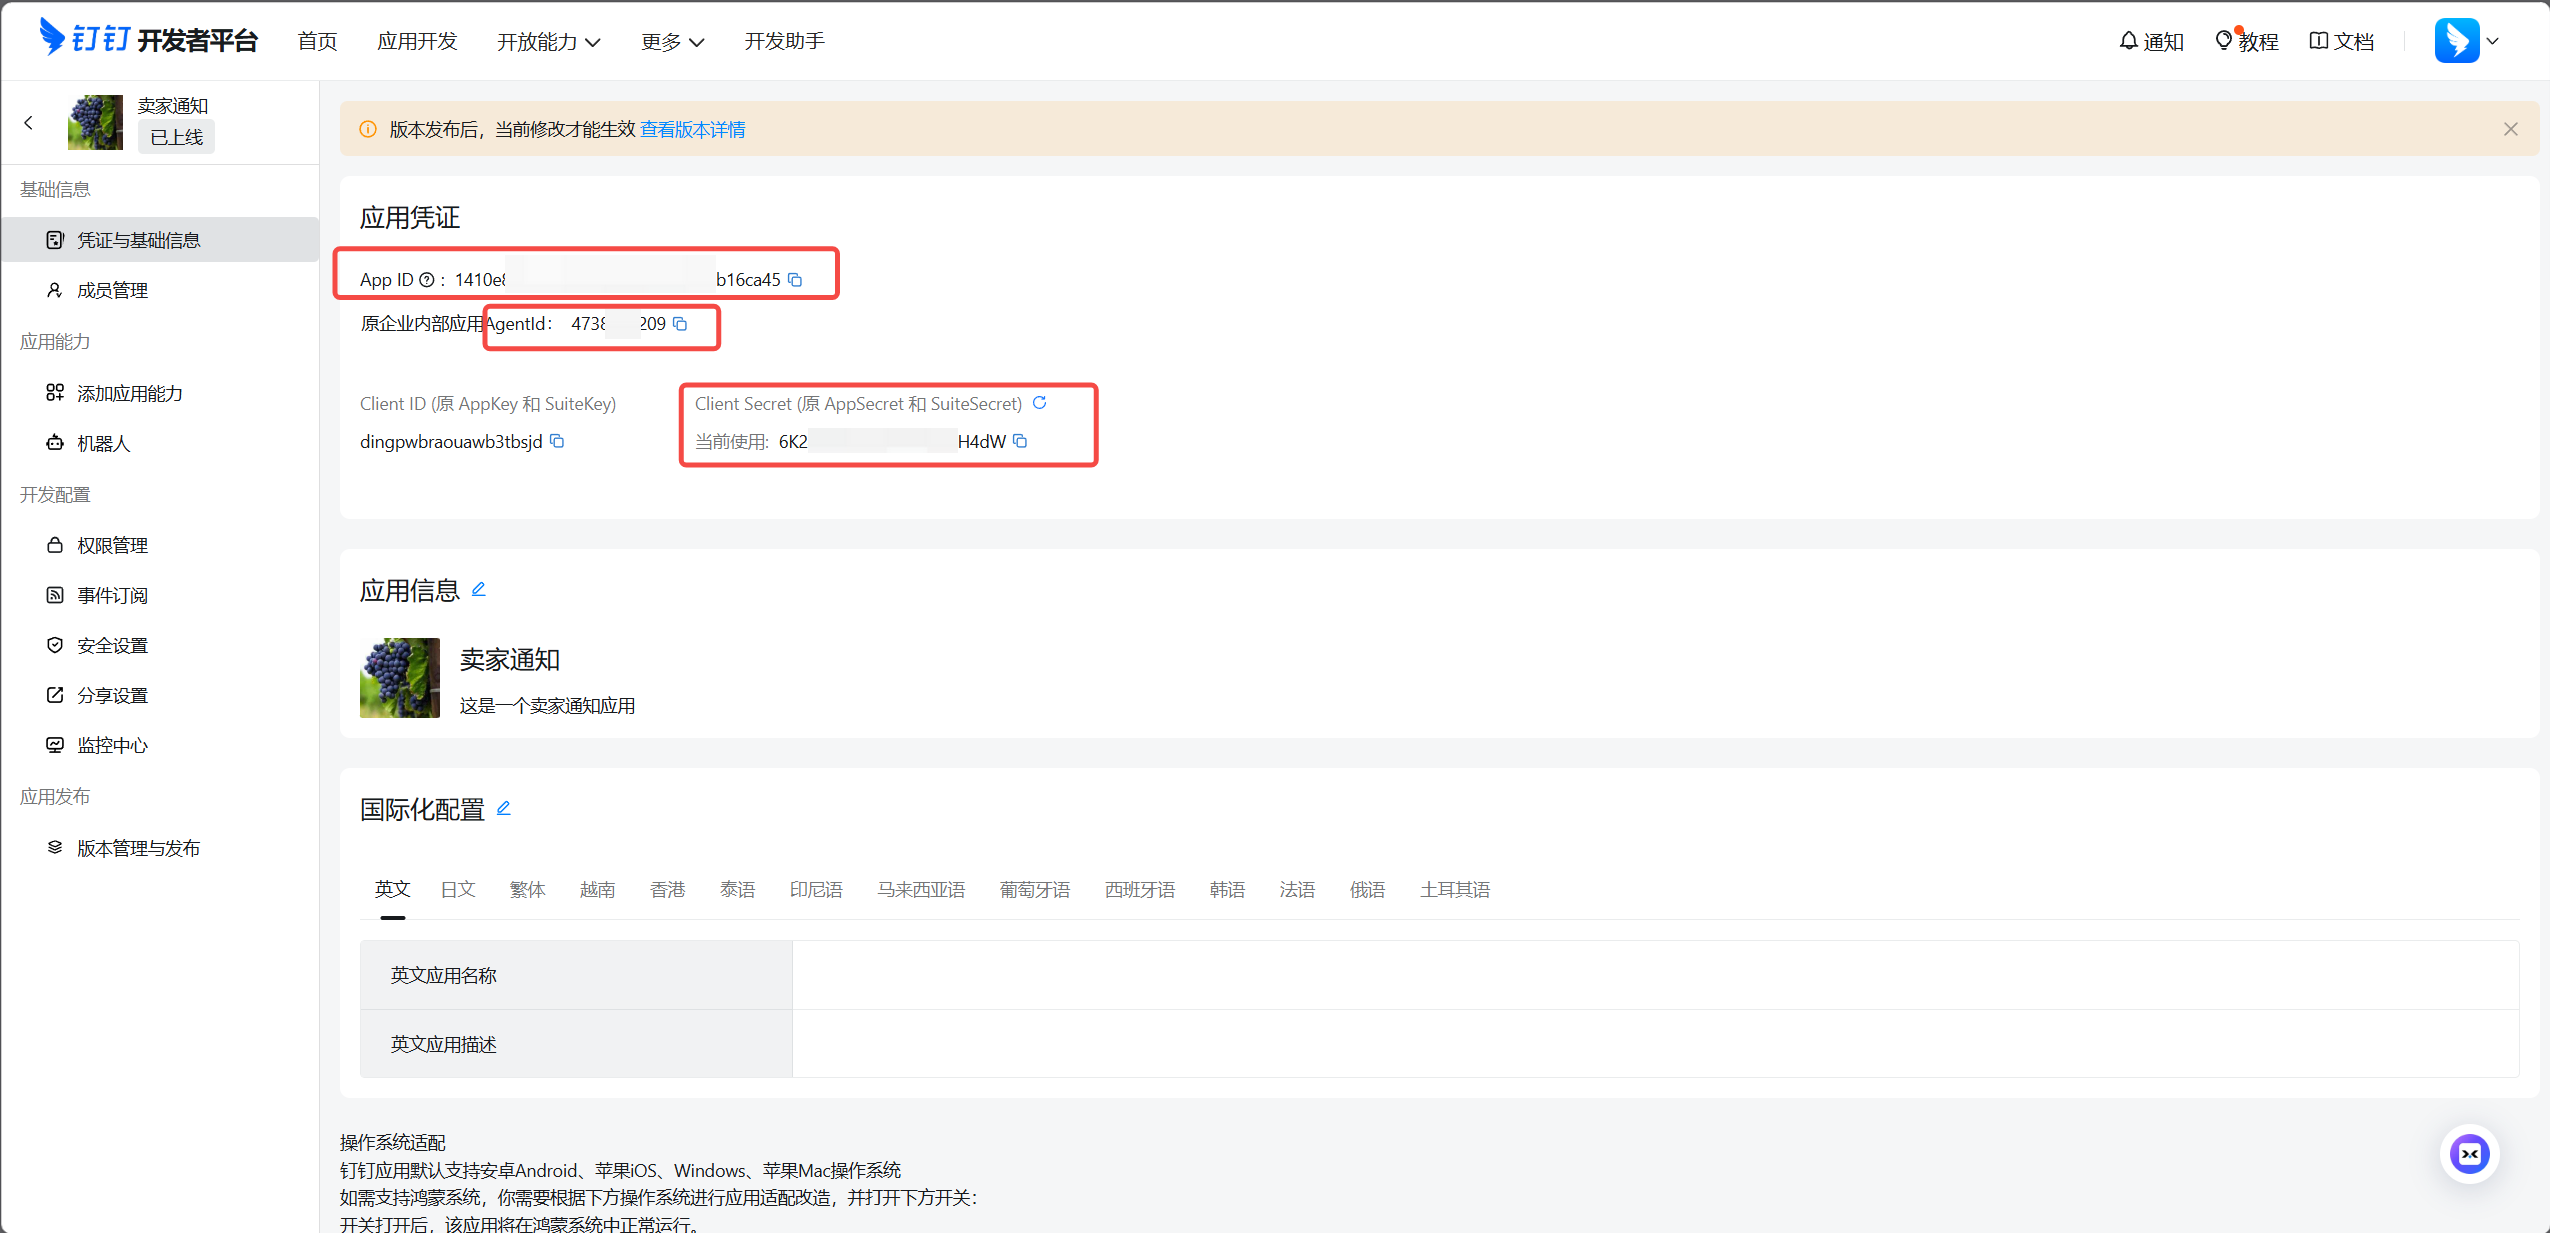
Task: Click the DingTalk user avatar in header
Action: point(2457,41)
